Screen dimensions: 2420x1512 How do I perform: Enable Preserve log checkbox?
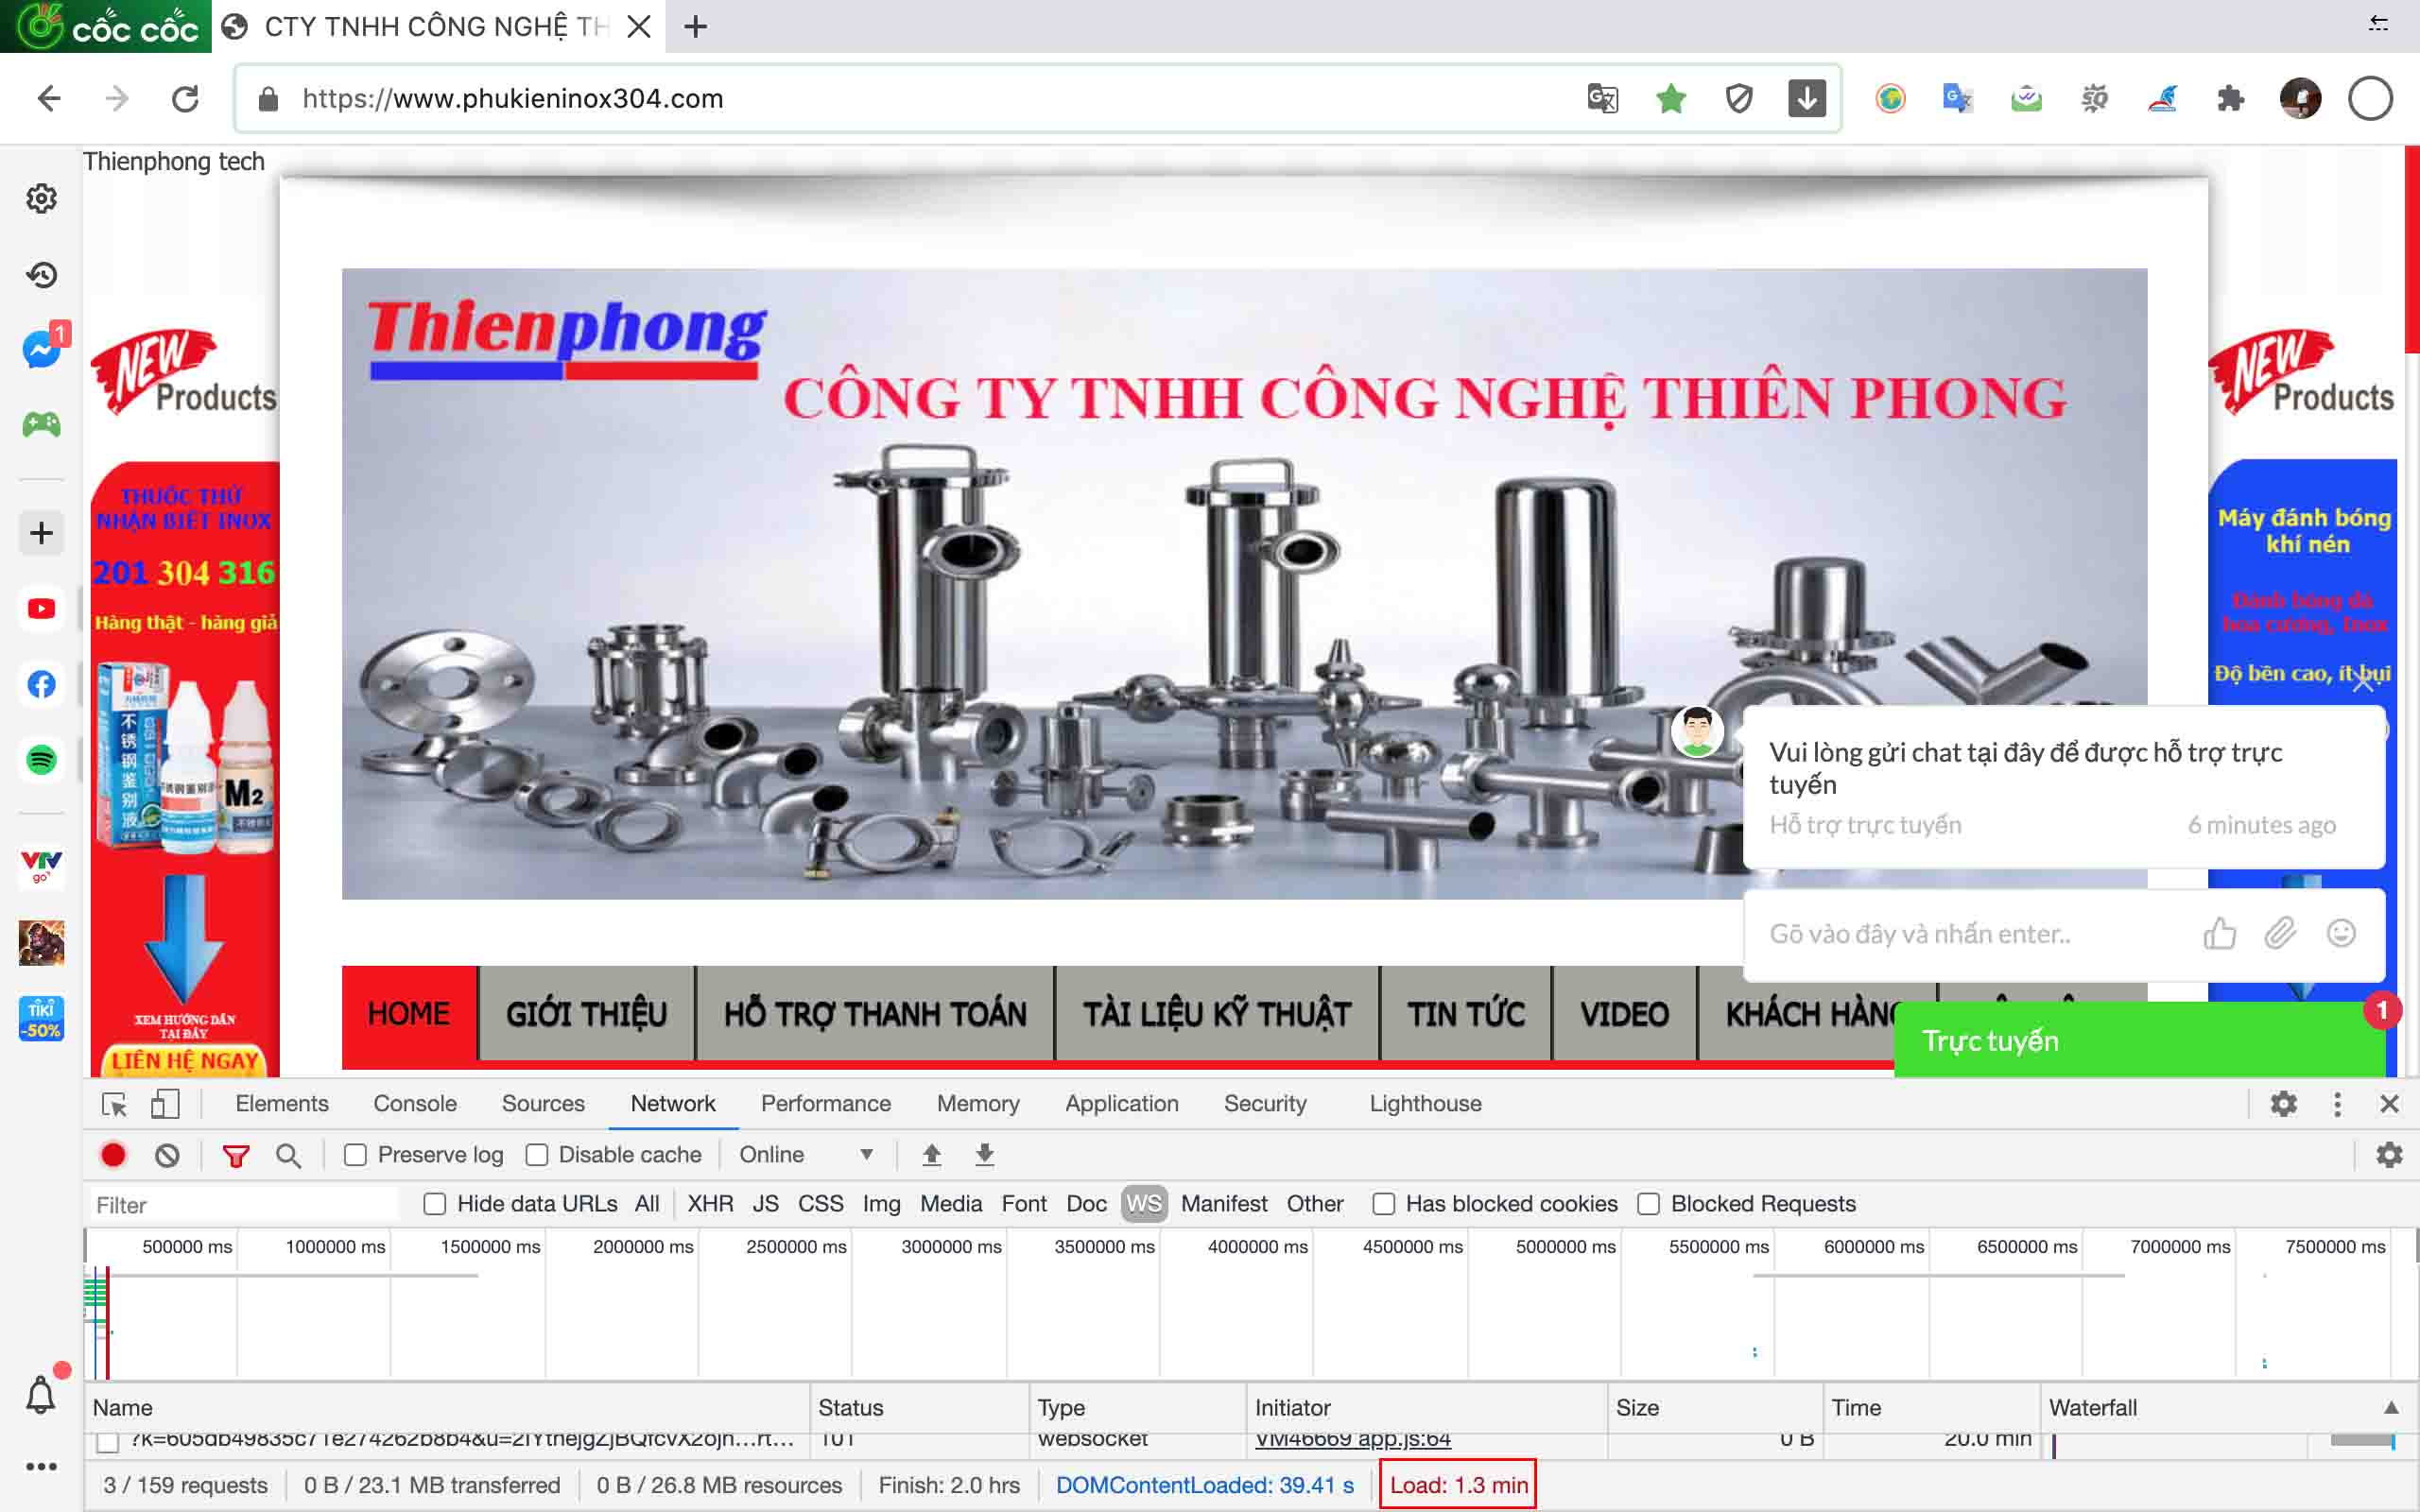(x=355, y=1155)
